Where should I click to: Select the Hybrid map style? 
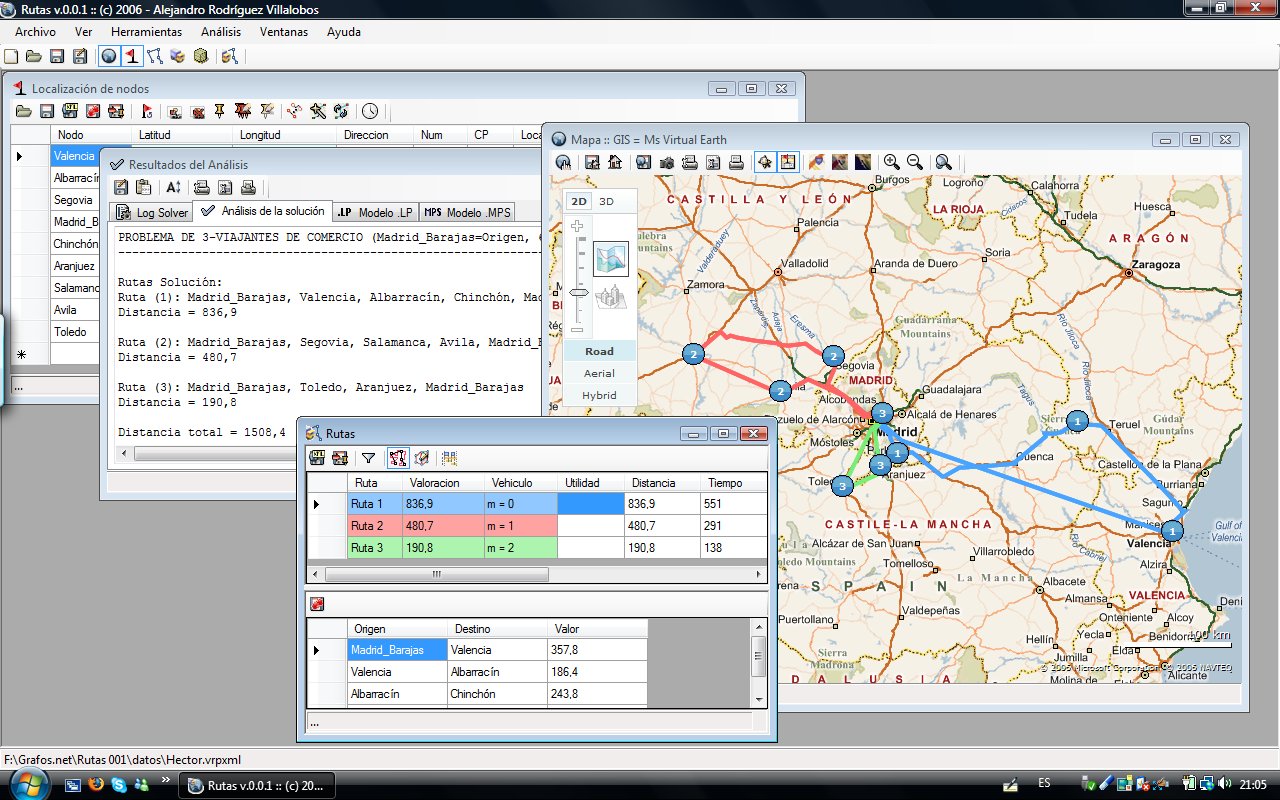pyautogui.click(x=599, y=395)
